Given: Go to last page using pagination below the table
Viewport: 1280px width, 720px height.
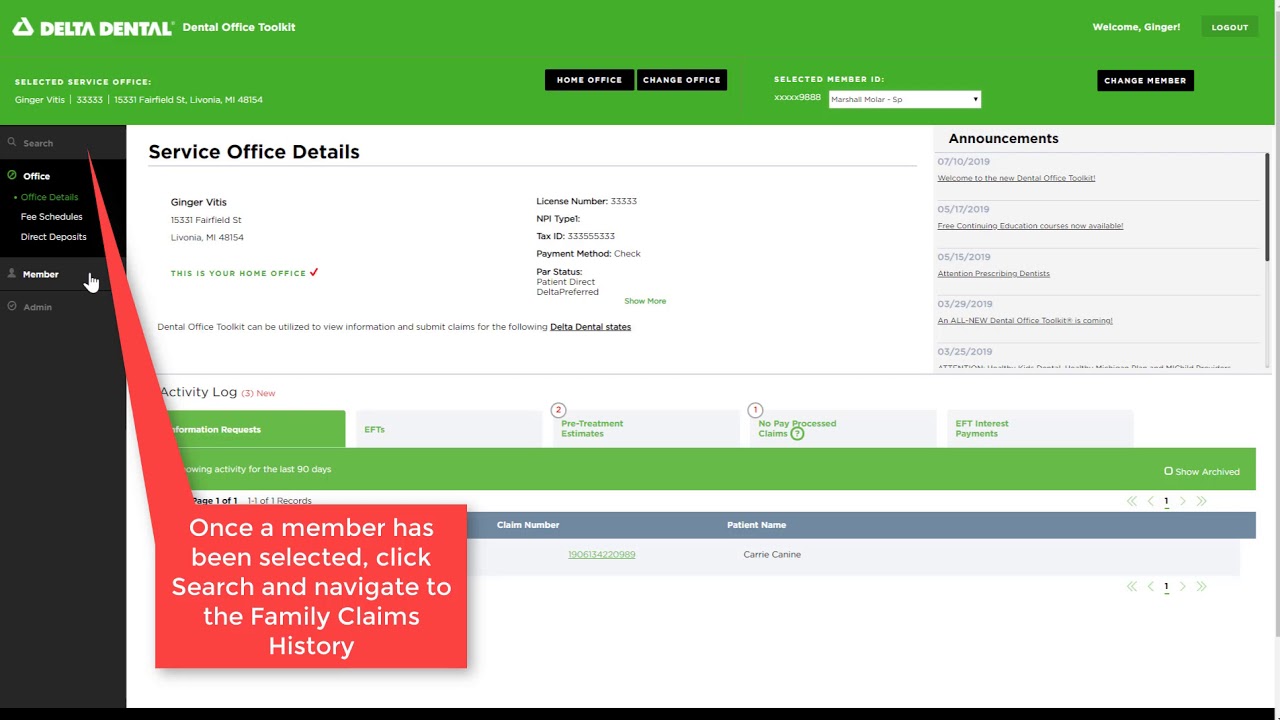Looking at the screenshot, I should (x=1201, y=586).
